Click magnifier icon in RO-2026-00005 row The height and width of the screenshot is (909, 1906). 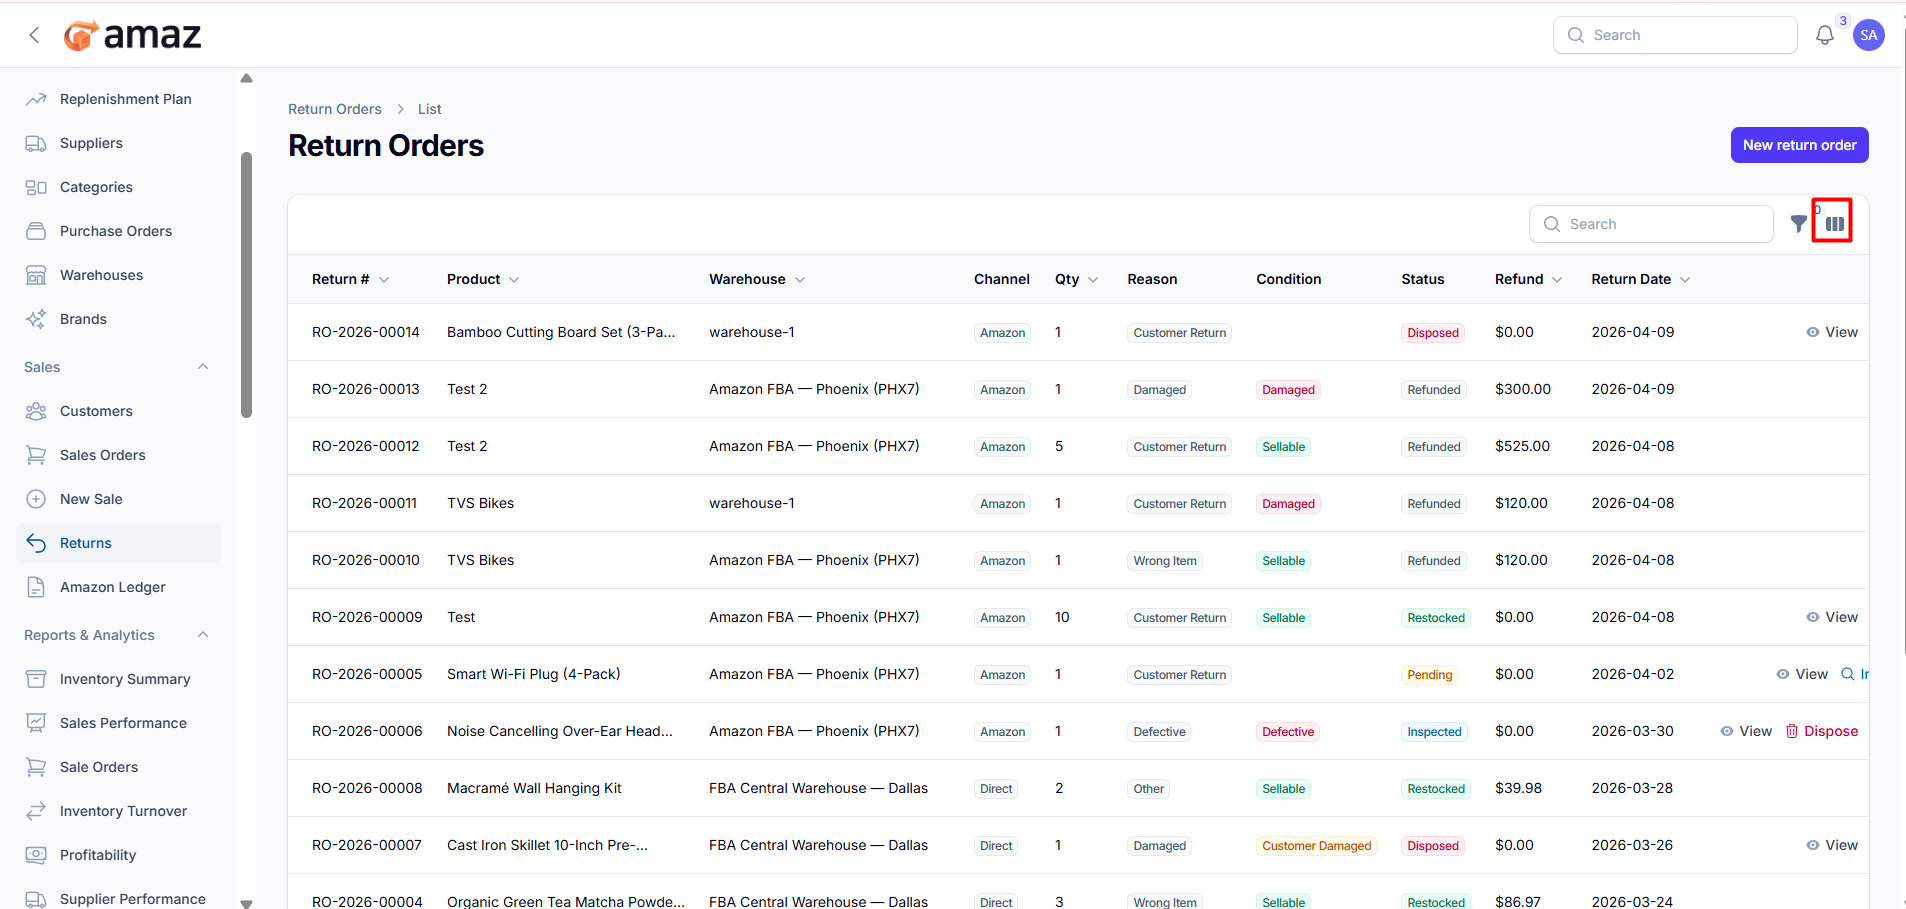tap(1848, 674)
